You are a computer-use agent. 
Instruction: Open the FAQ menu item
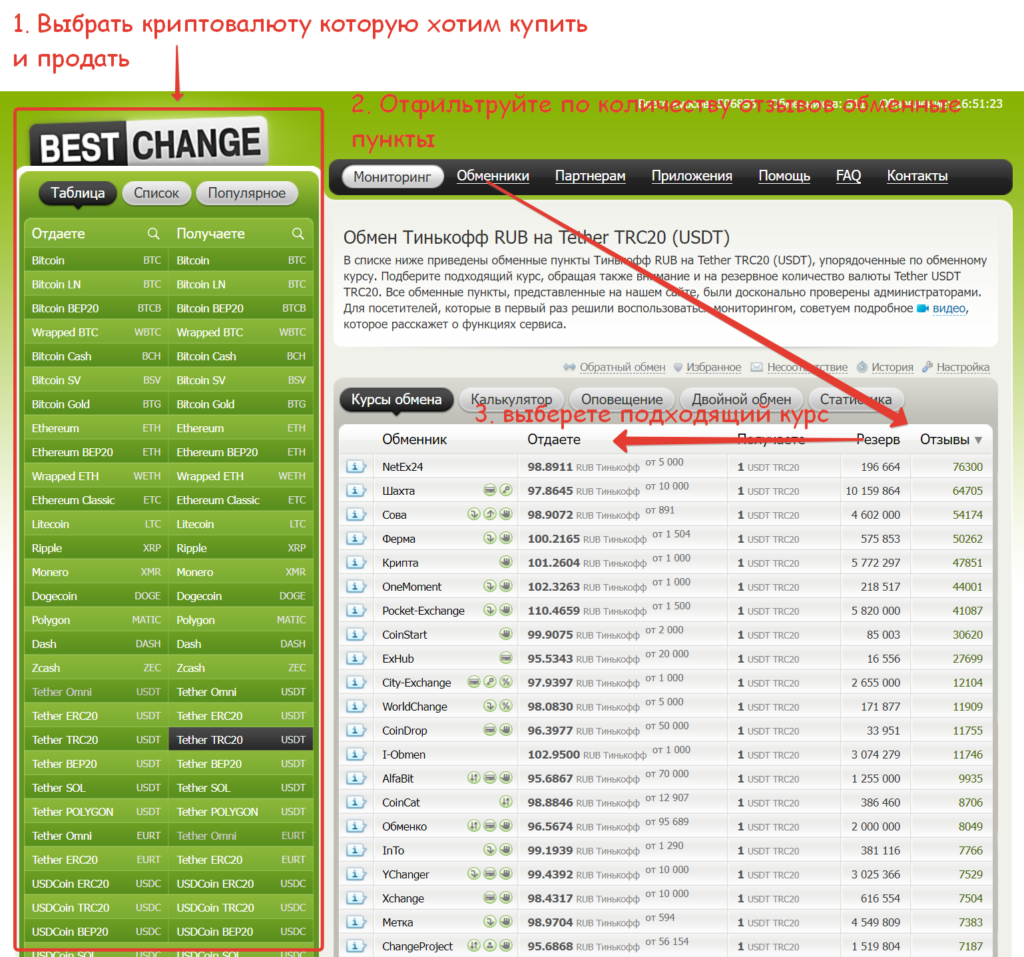pos(848,176)
